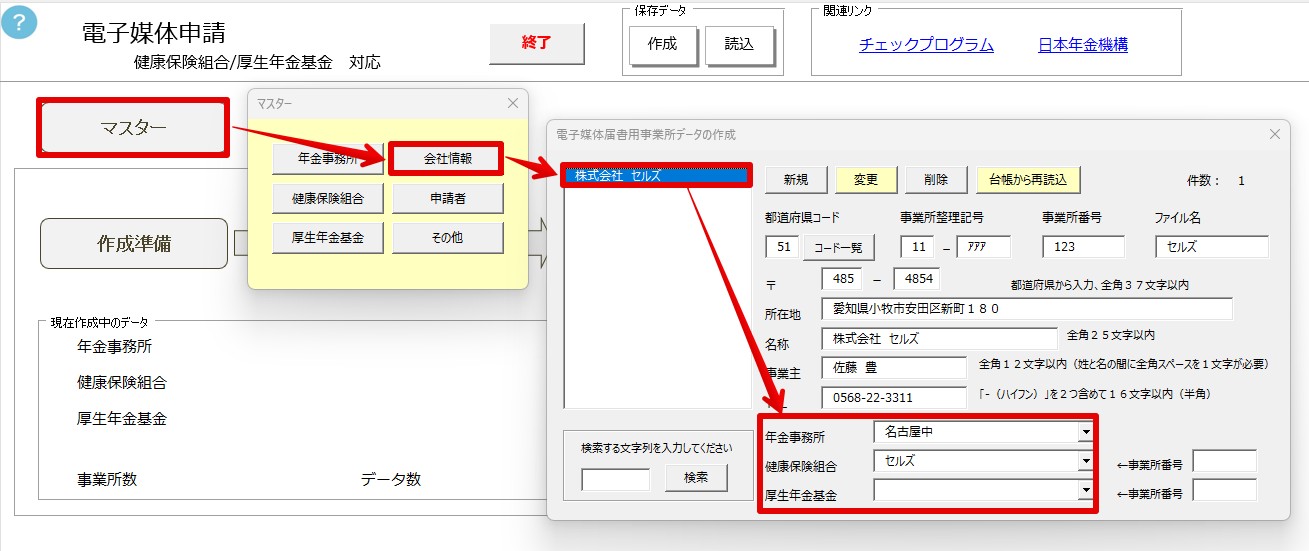Click the red 終了 button
The width and height of the screenshot is (1309, 551).
pyautogui.click(x=537, y=44)
